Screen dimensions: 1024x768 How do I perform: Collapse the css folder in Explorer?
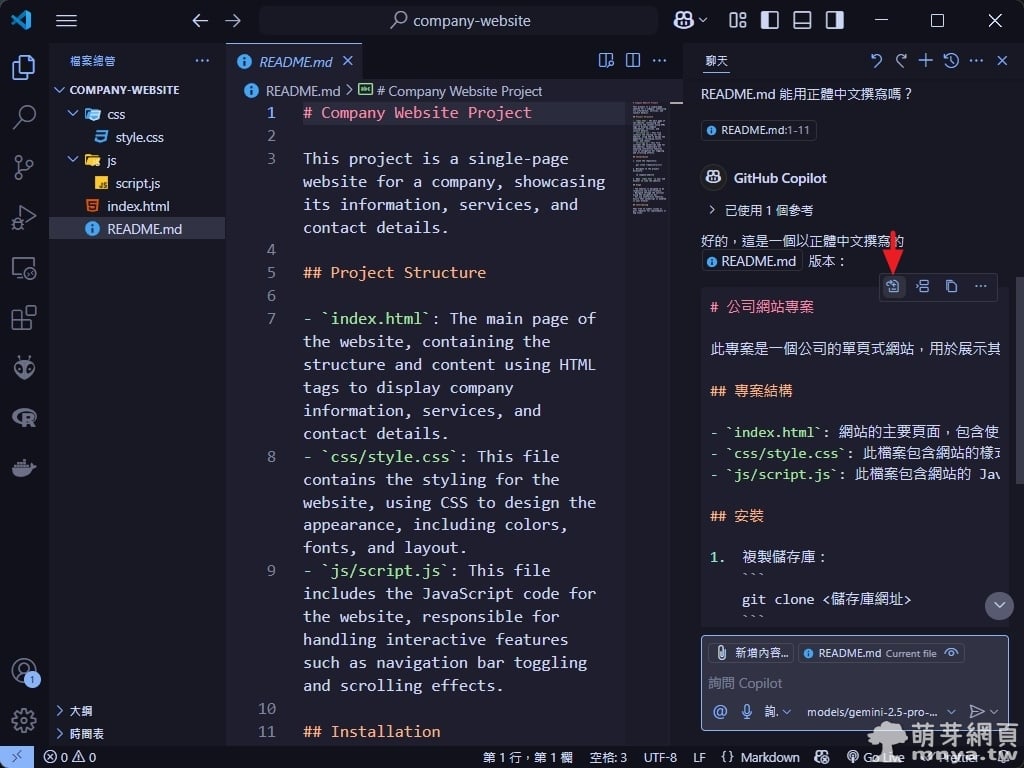[73, 114]
